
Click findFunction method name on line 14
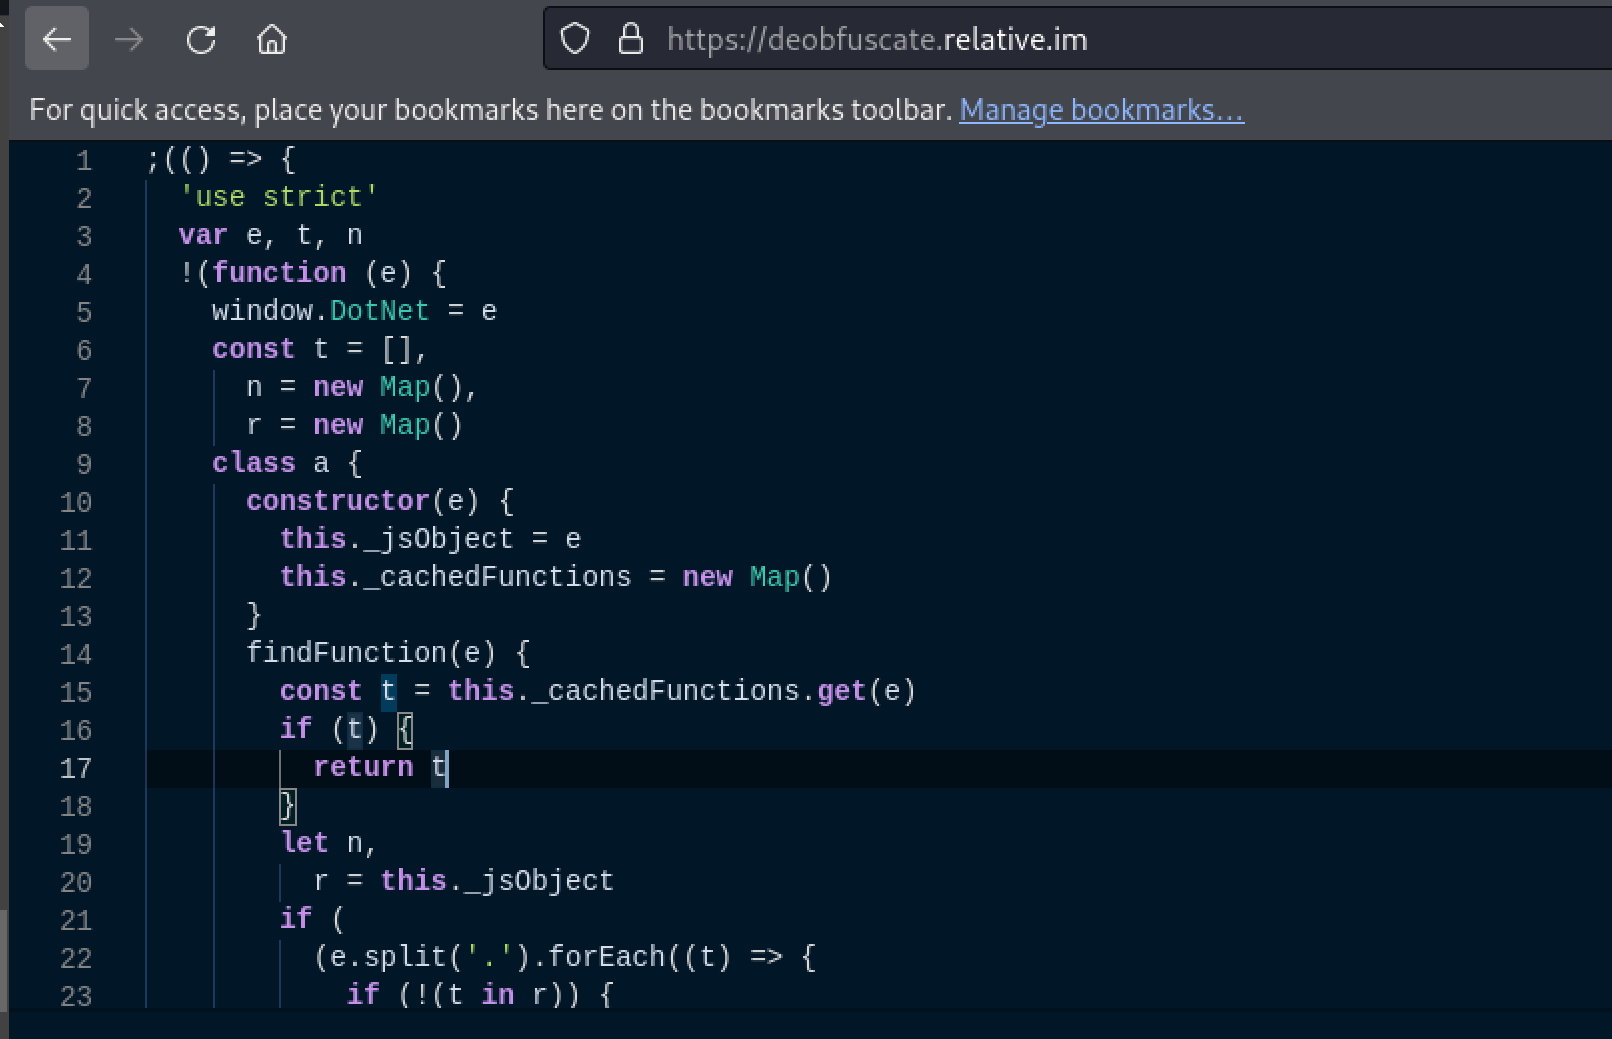[346, 653]
